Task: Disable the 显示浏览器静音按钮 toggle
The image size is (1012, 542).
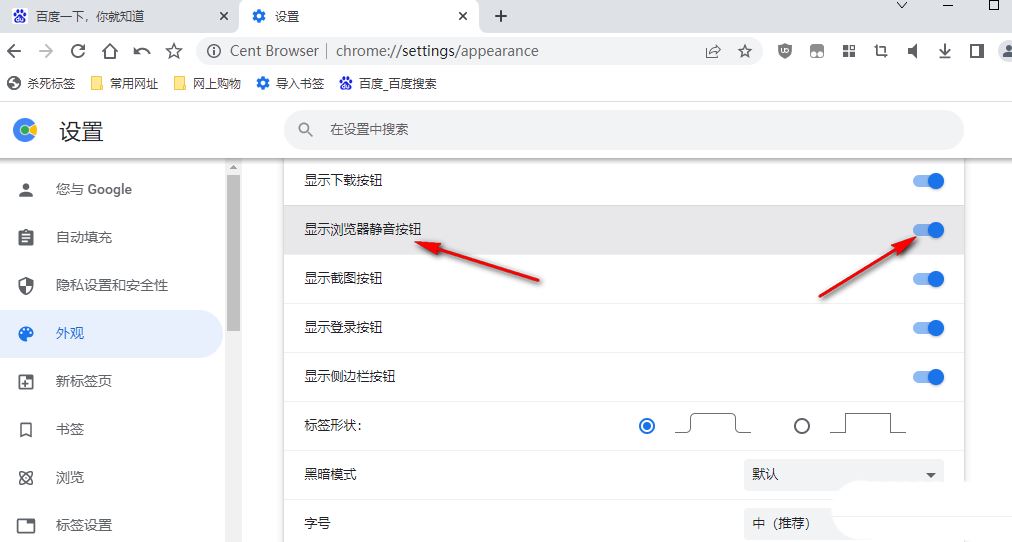Action: (928, 230)
